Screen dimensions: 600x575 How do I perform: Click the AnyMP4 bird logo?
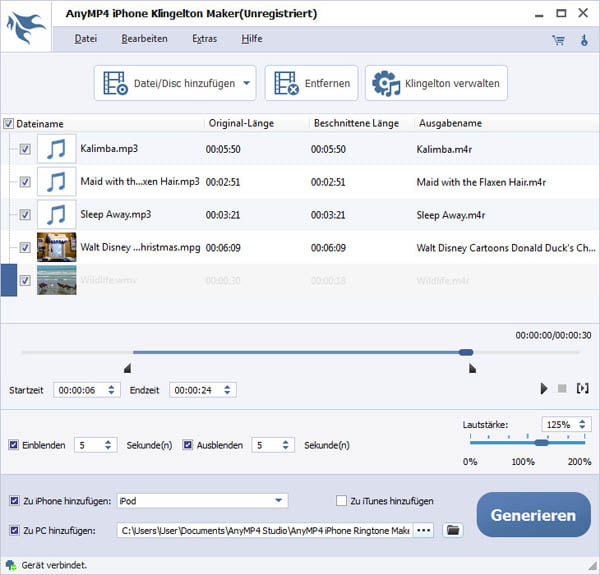point(26,27)
